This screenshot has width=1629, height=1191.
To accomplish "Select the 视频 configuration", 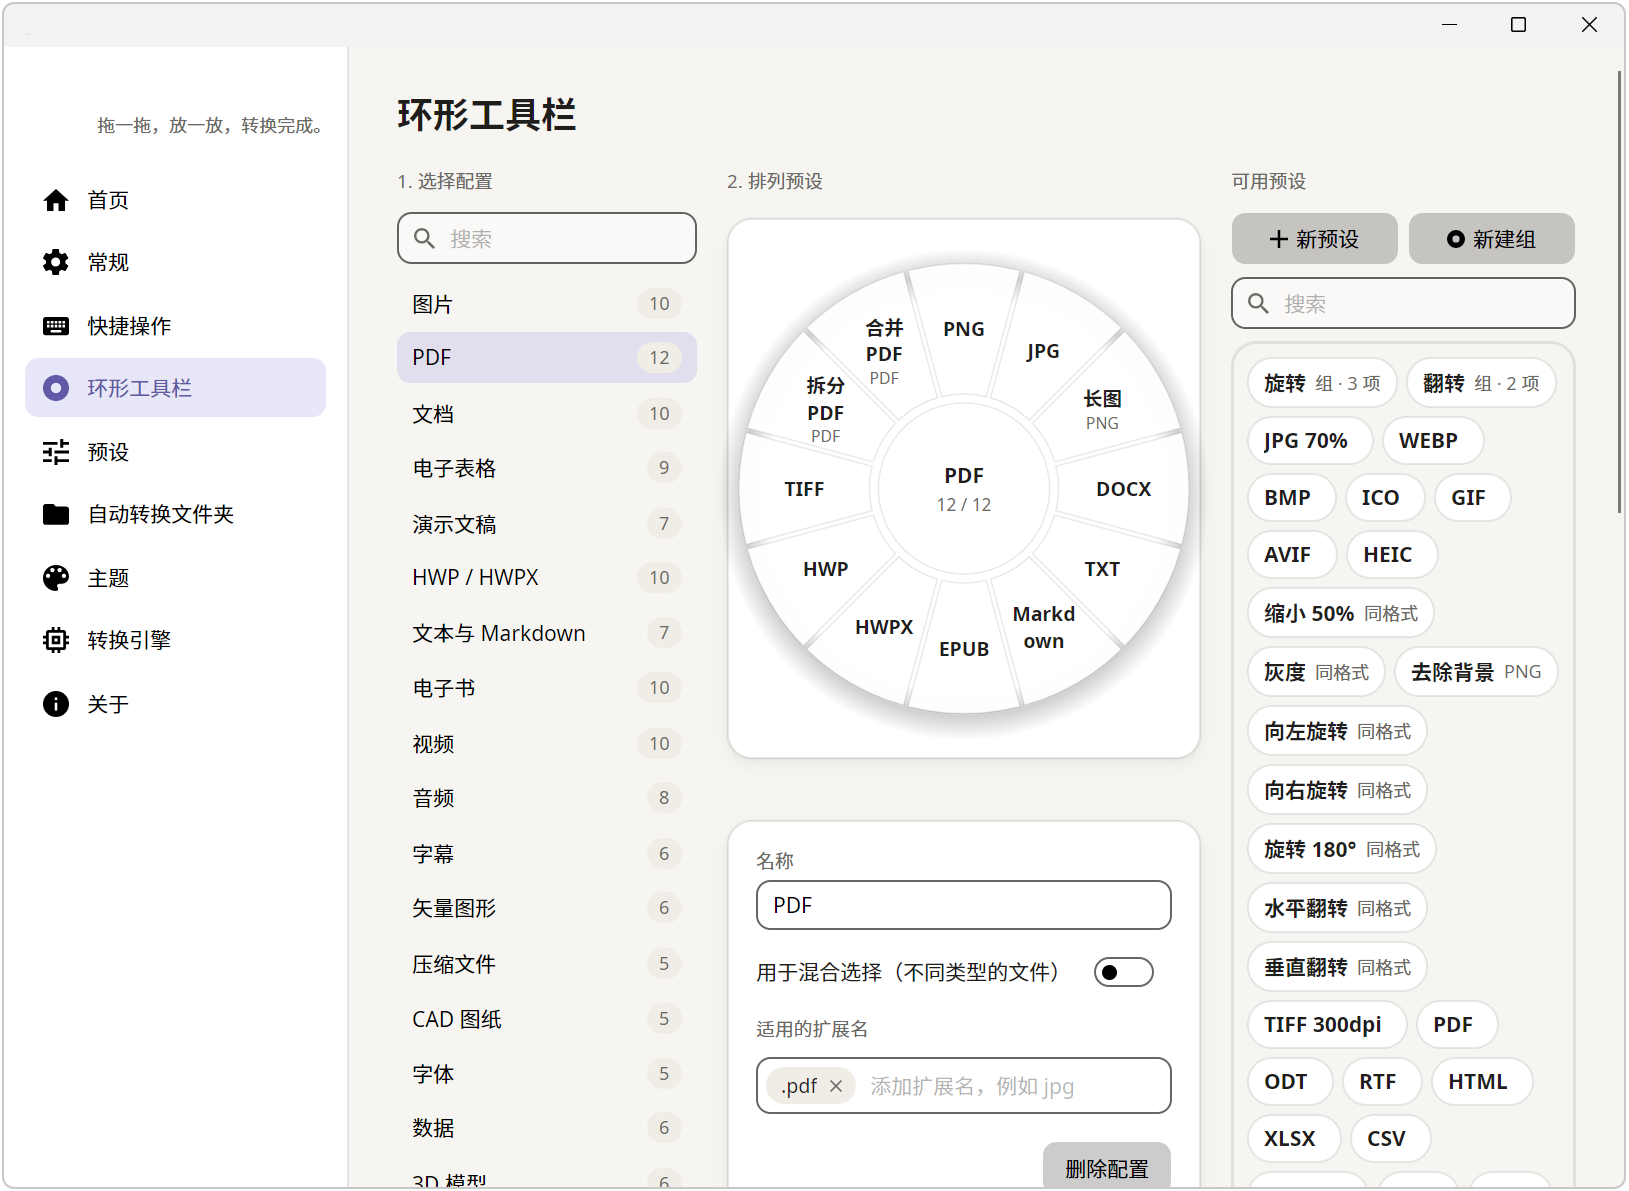I will click(546, 743).
